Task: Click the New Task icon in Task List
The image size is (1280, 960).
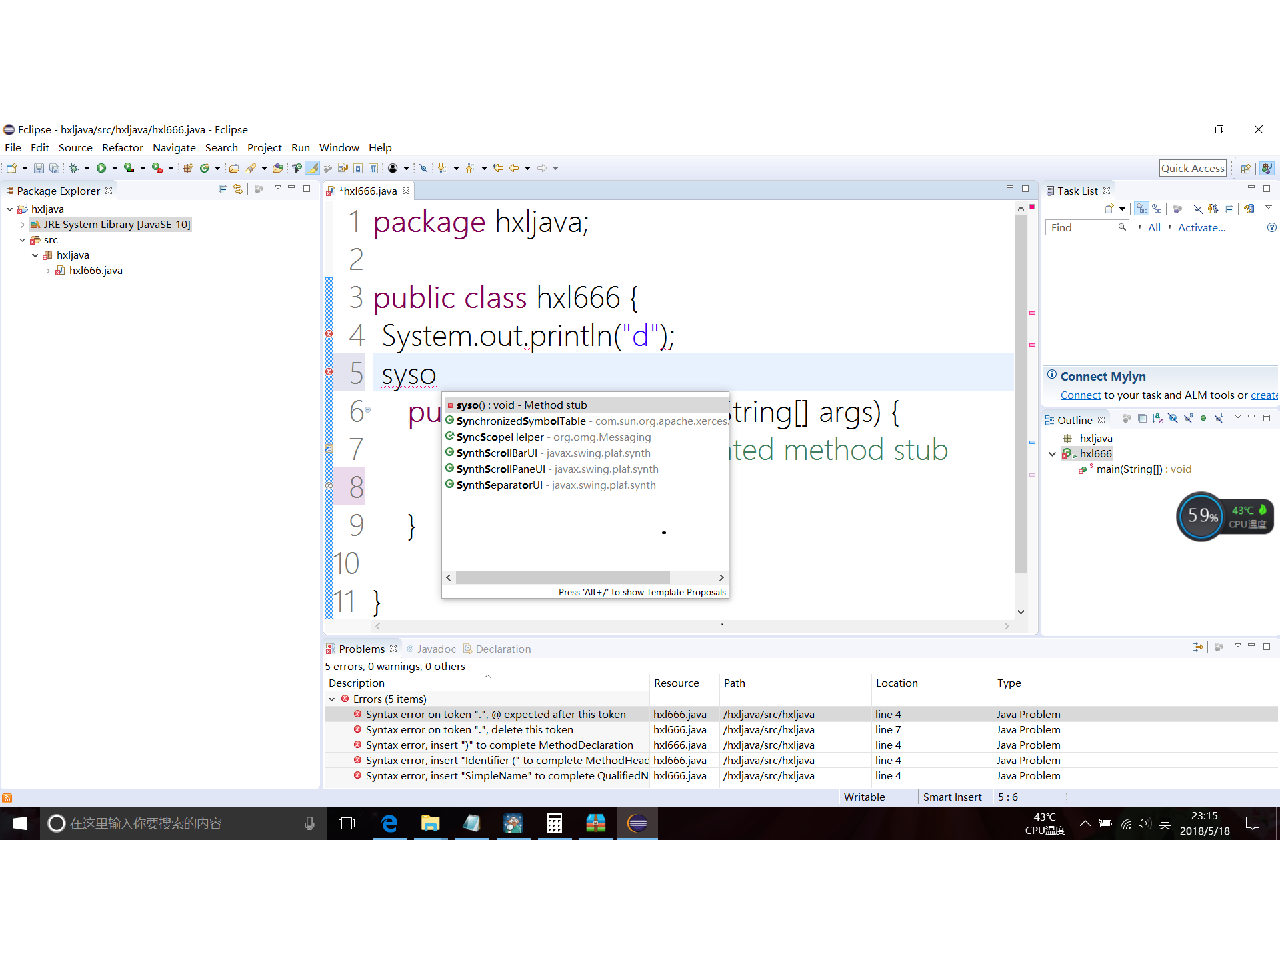Action: tap(1109, 208)
